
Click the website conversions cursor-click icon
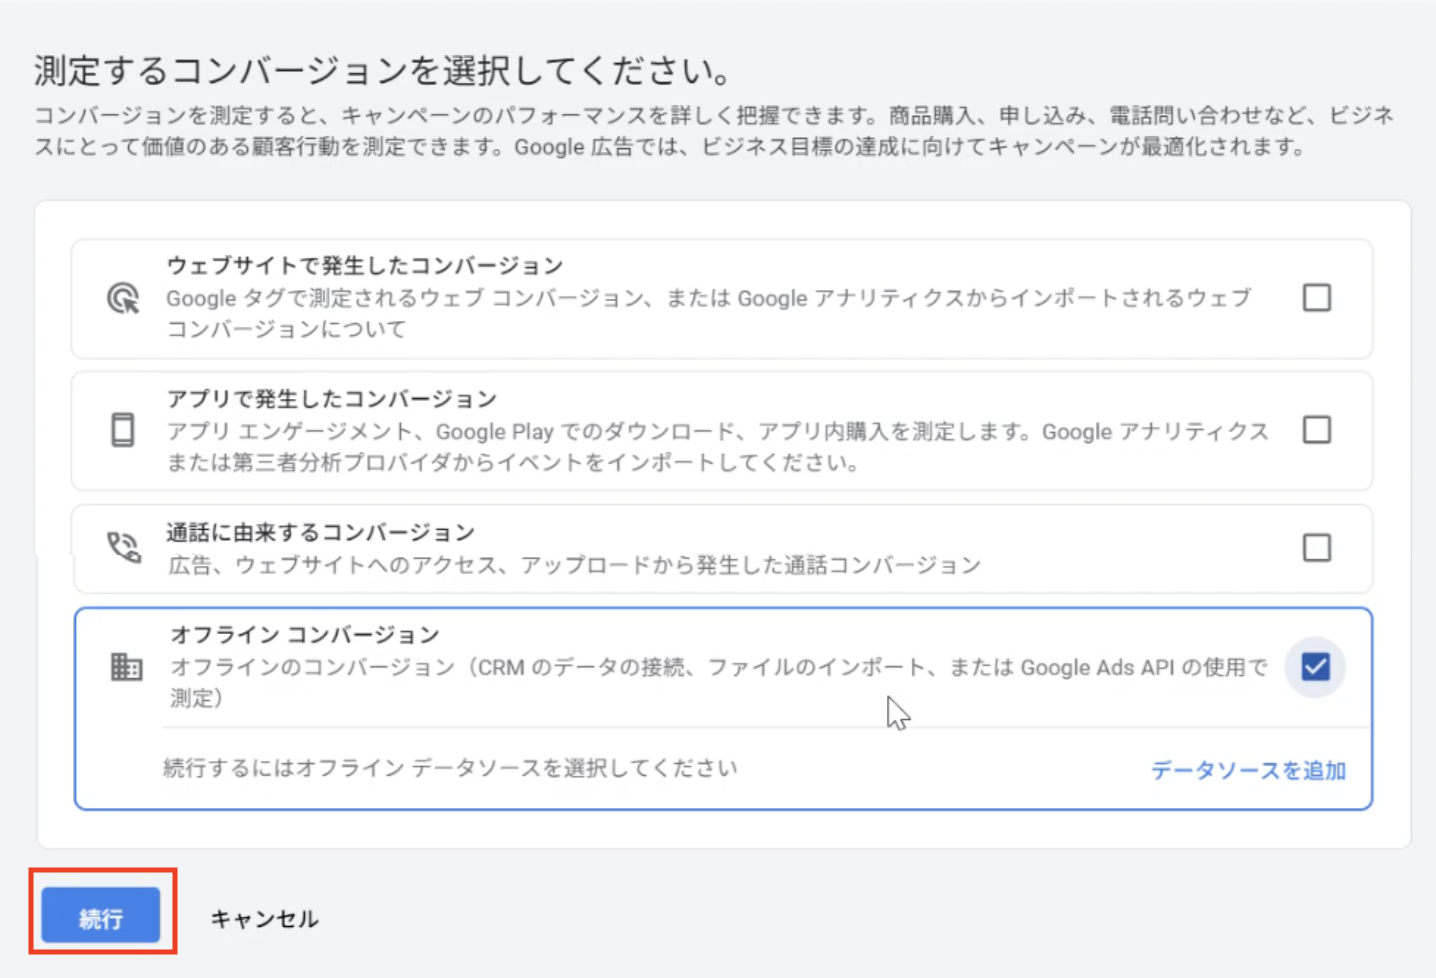[122, 298]
